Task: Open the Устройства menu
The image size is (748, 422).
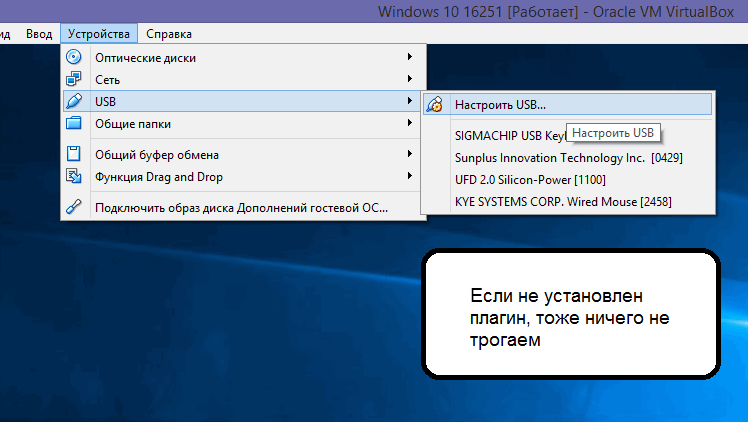Action: 99,34
